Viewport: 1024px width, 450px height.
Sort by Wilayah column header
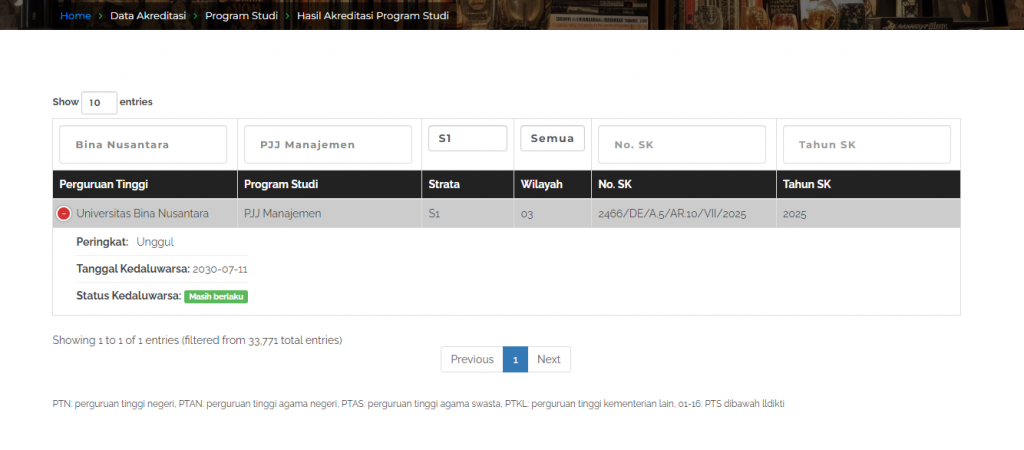[552, 184]
